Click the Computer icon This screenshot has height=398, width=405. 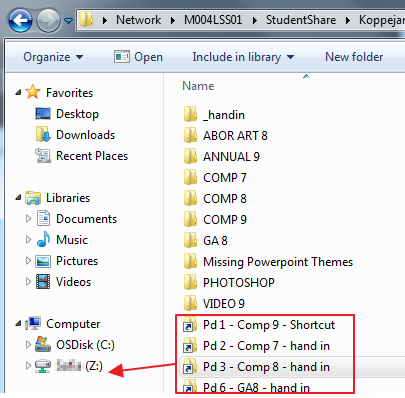pyautogui.click(x=33, y=323)
